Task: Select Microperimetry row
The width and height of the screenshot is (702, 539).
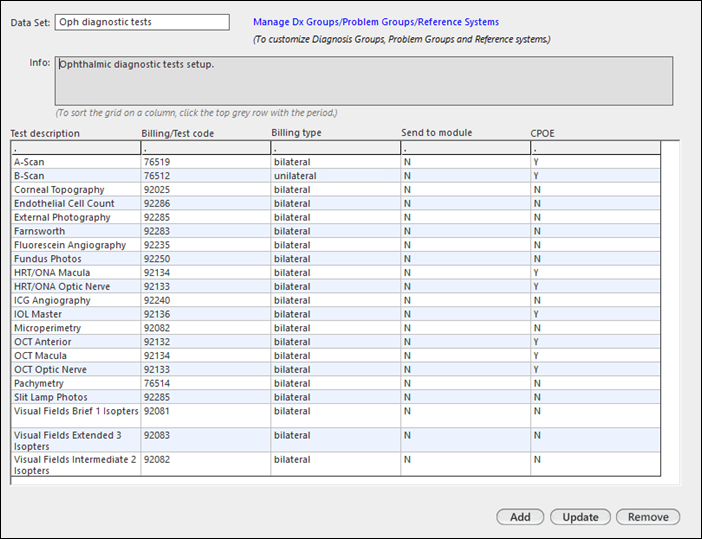Action: pos(336,329)
